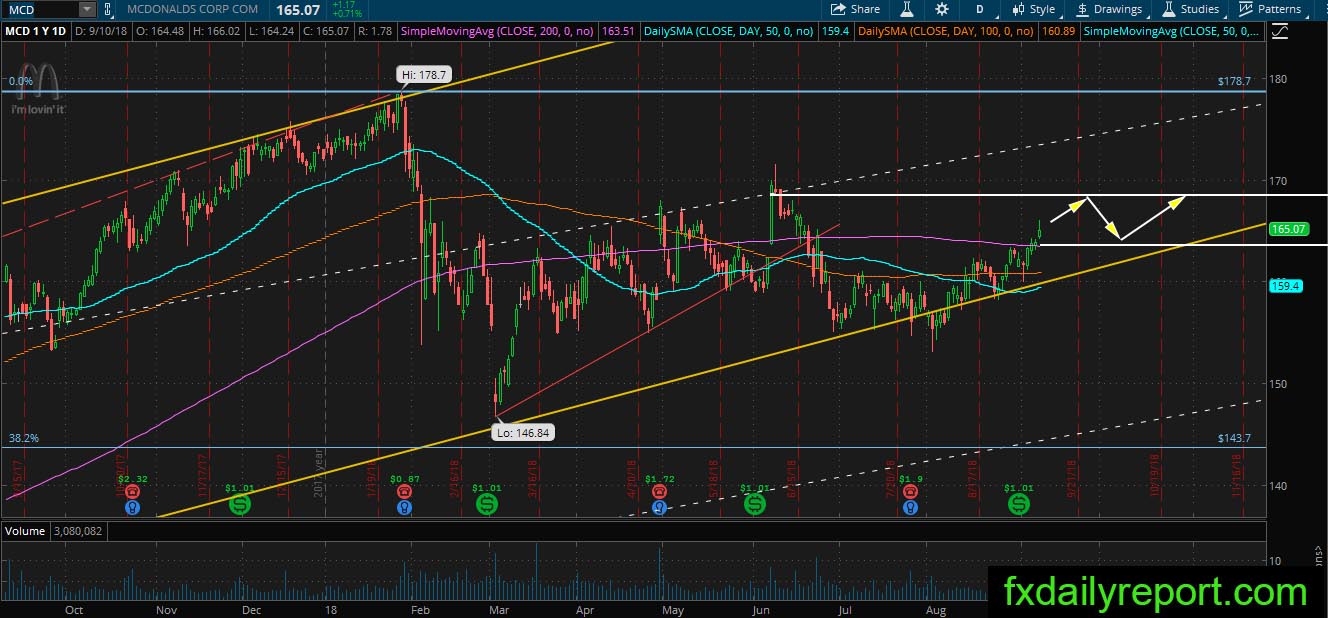Click the earnings phone icon labeled $1.72
The image size is (1328, 618).
tap(659, 492)
